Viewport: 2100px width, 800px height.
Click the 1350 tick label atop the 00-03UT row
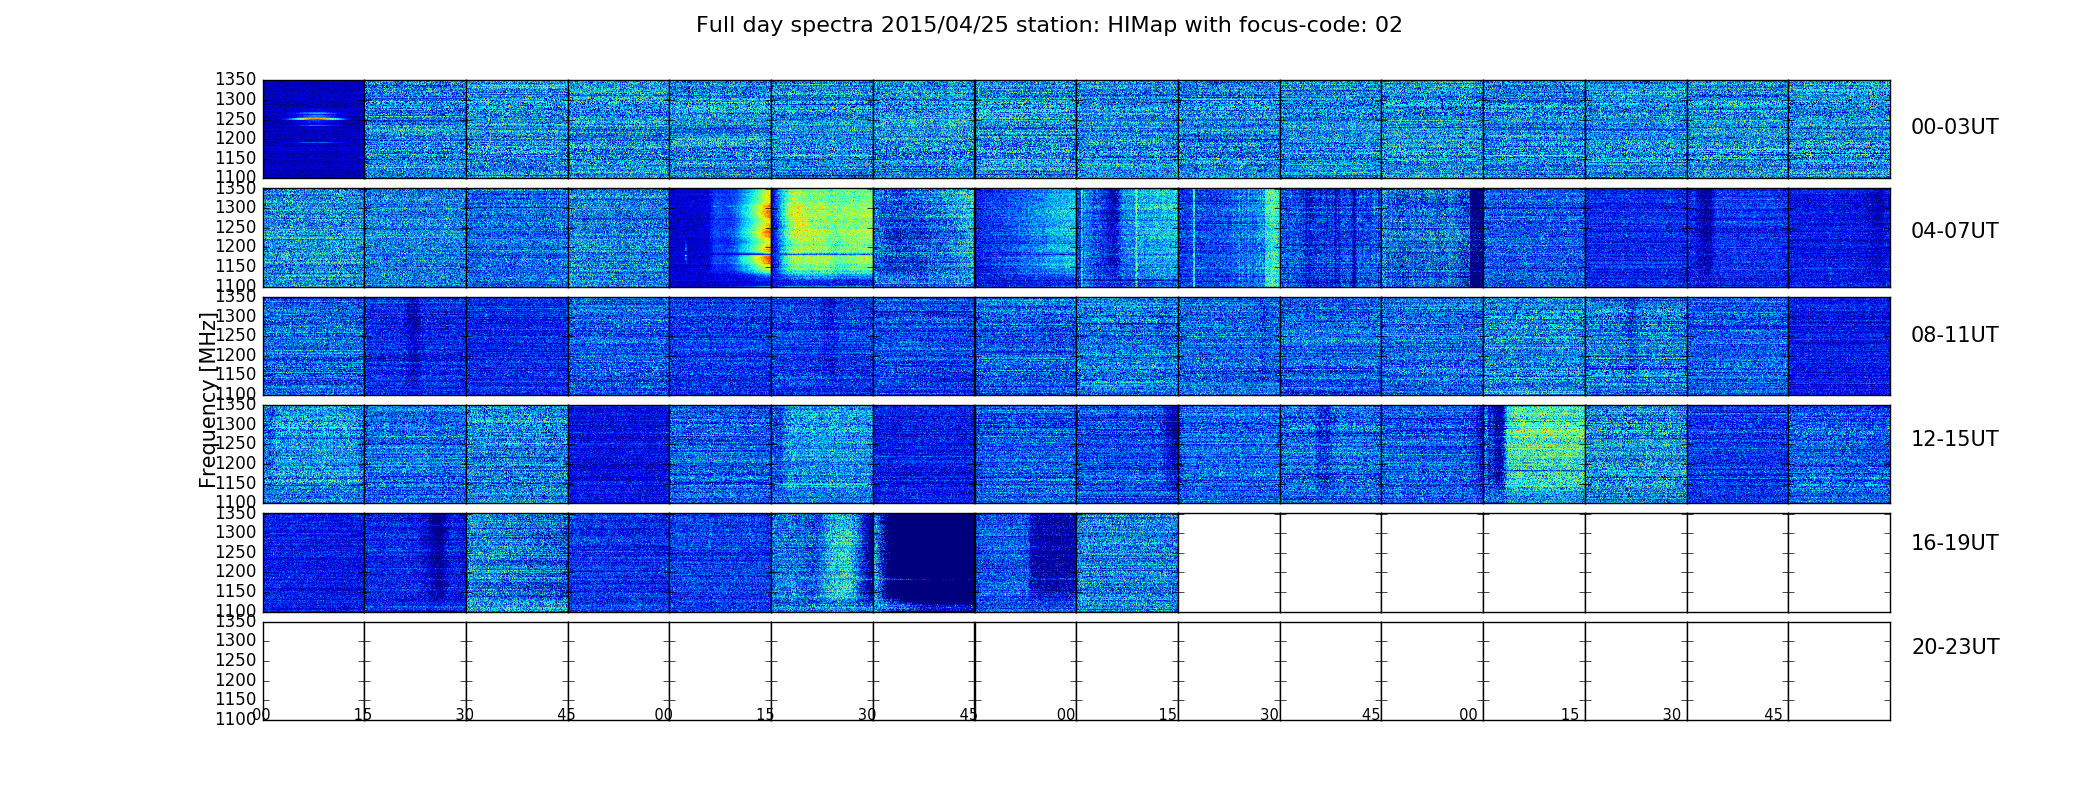[x=236, y=79]
